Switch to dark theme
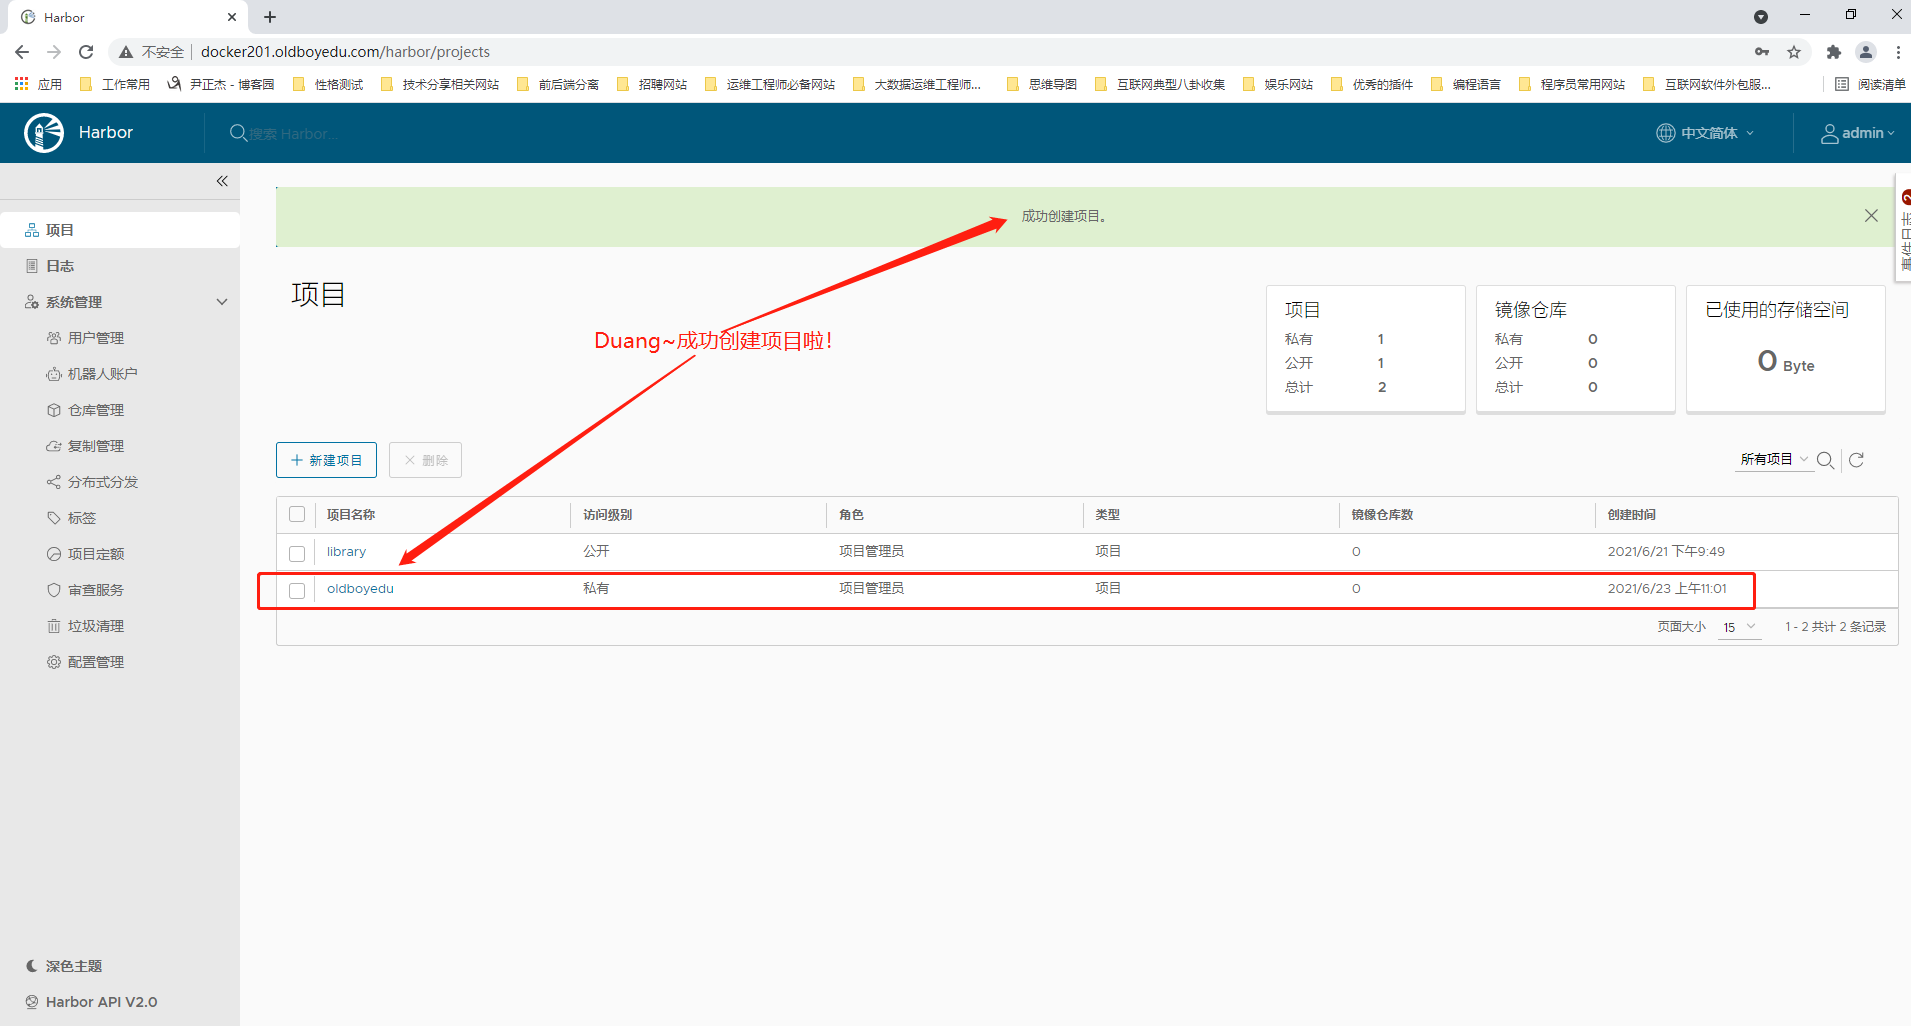Image resolution: width=1911 pixels, height=1026 pixels. [x=73, y=966]
